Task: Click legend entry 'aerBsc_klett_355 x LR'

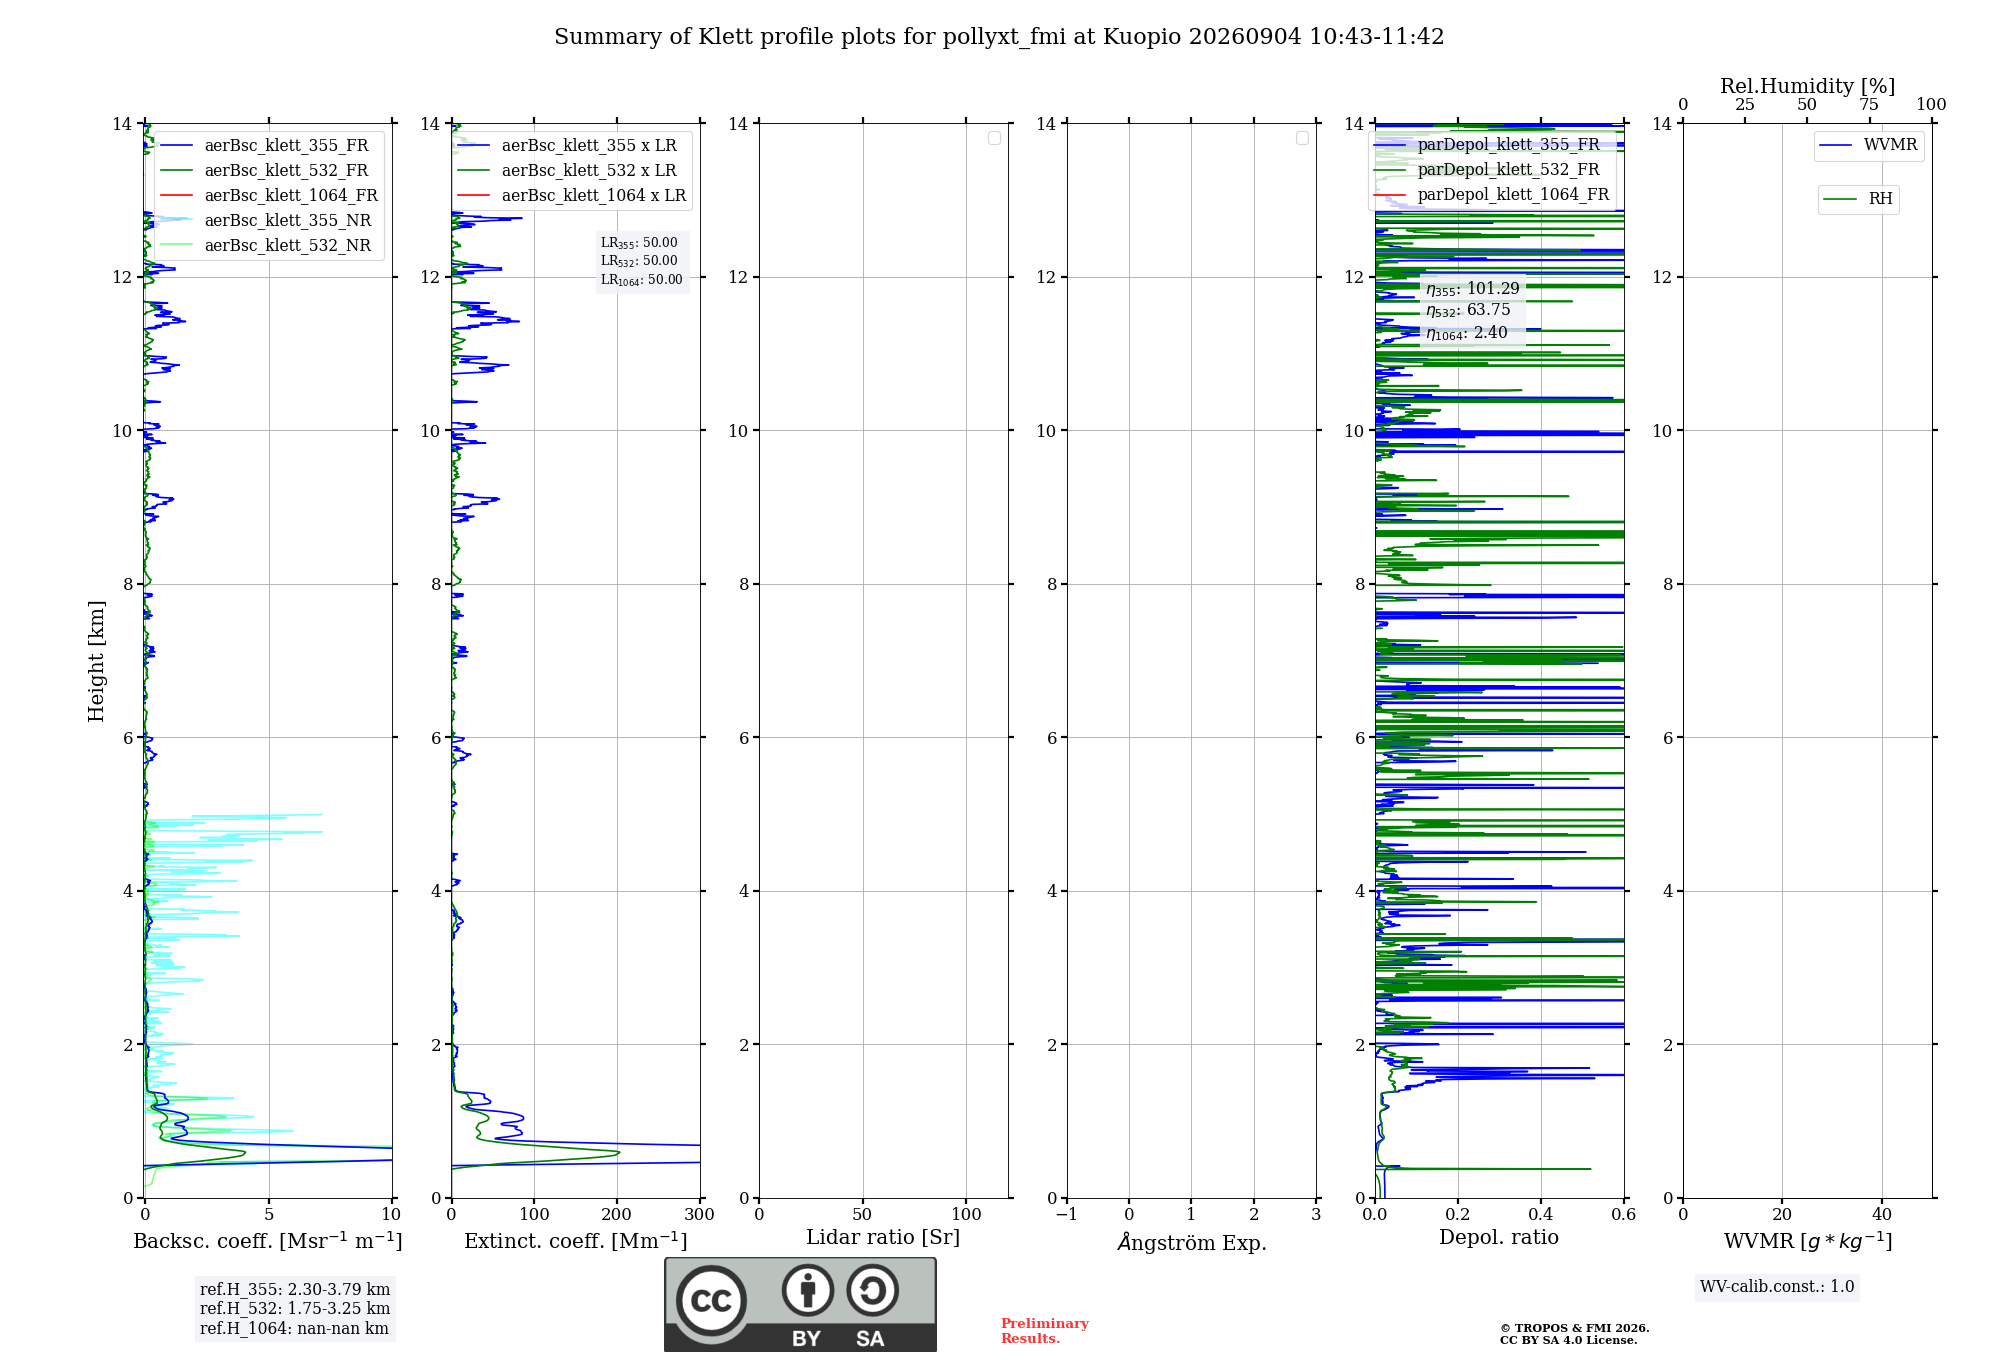Action: (589, 145)
